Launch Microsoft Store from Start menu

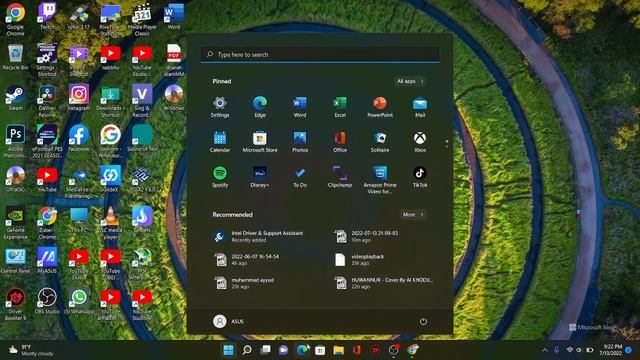coord(260,142)
